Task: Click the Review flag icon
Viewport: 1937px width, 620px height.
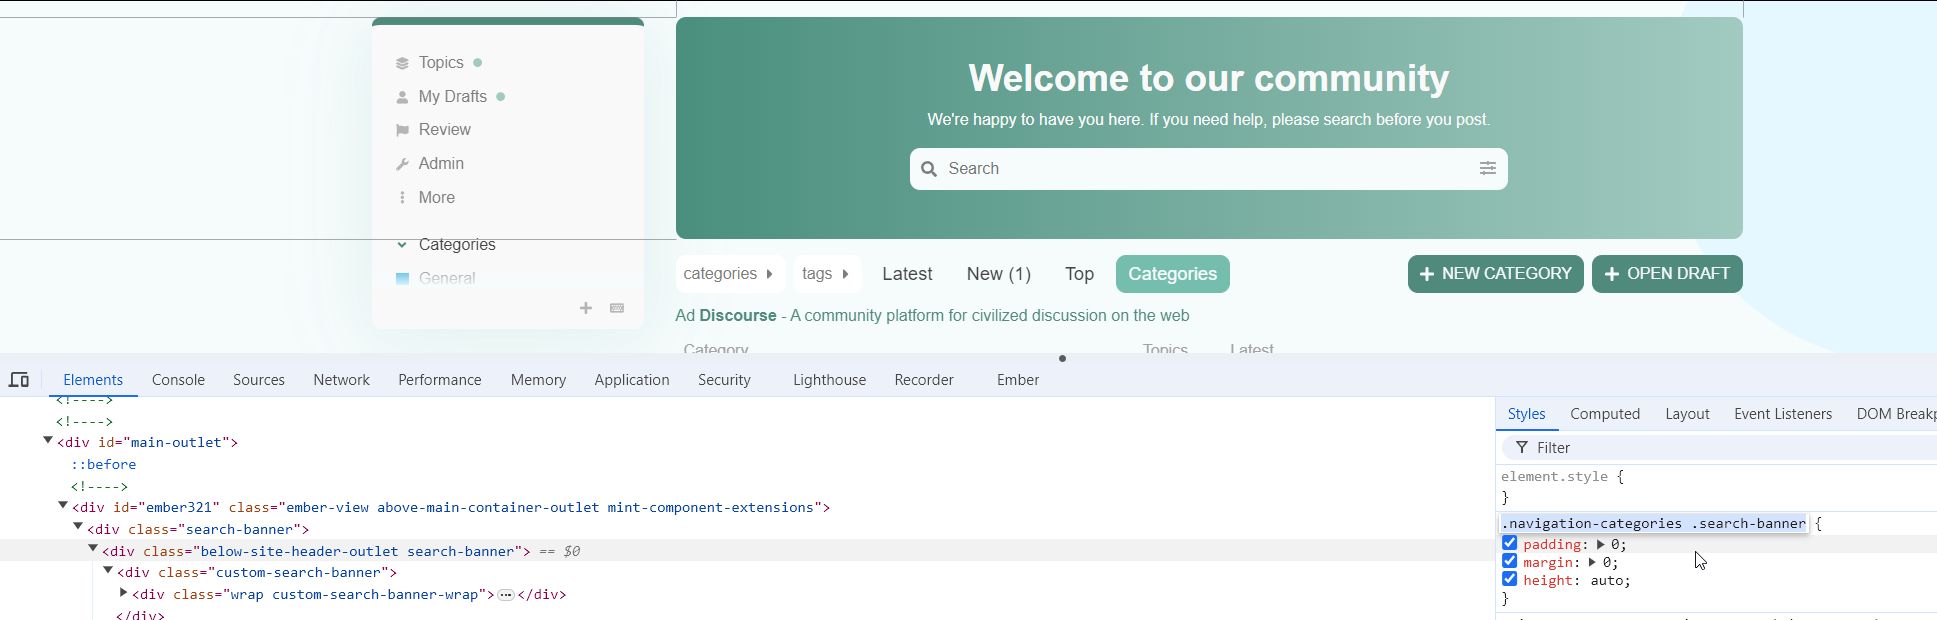Action: (402, 130)
